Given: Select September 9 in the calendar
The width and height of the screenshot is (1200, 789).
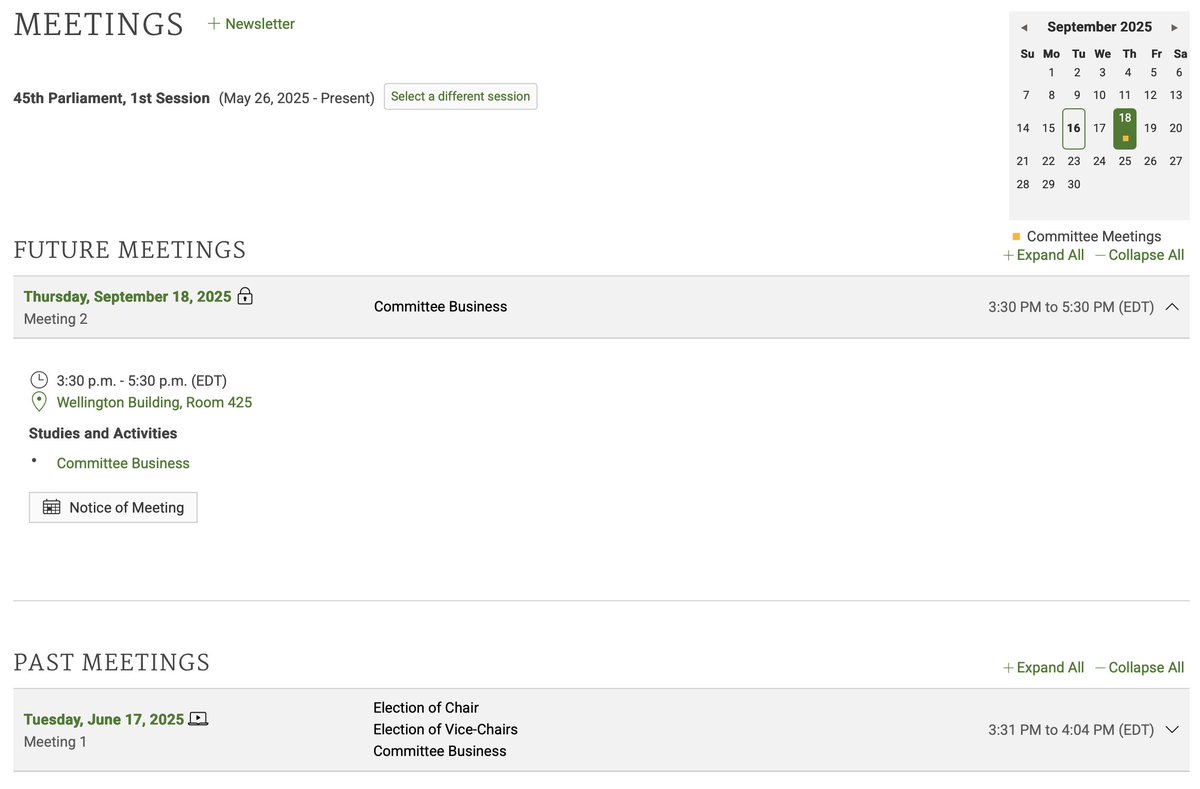Looking at the screenshot, I should coord(1077,95).
